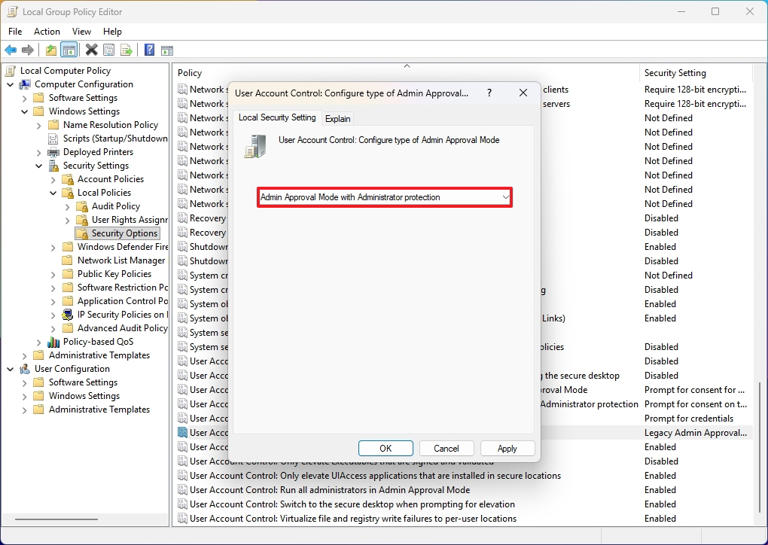768x545 pixels.
Task: Click the Account Policies locked folder icon
Action: pyautogui.click(x=68, y=179)
